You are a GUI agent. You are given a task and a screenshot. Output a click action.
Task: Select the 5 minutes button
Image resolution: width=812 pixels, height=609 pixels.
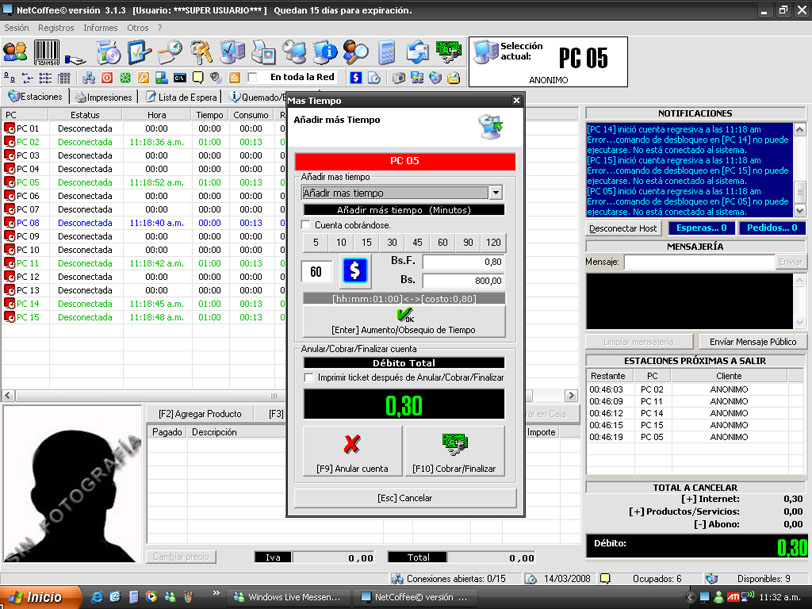coord(316,242)
